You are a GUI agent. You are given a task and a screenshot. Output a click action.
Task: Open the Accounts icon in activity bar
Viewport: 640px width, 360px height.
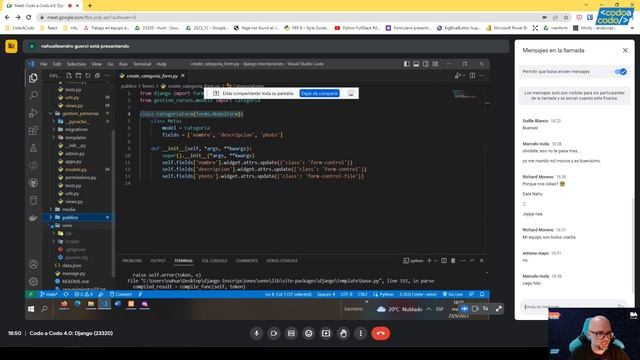33,264
